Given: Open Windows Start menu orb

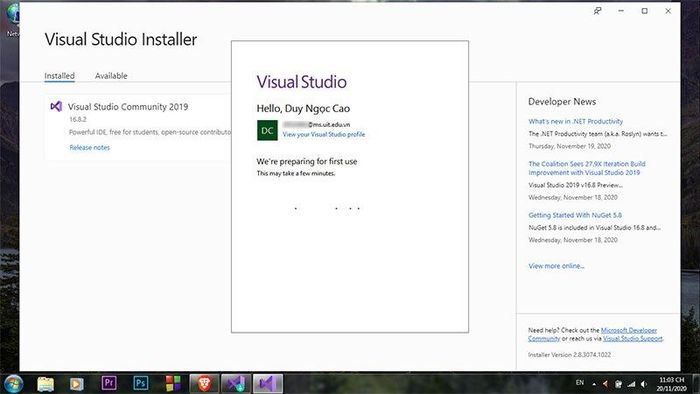Looking at the screenshot, I should [x=13, y=384].
